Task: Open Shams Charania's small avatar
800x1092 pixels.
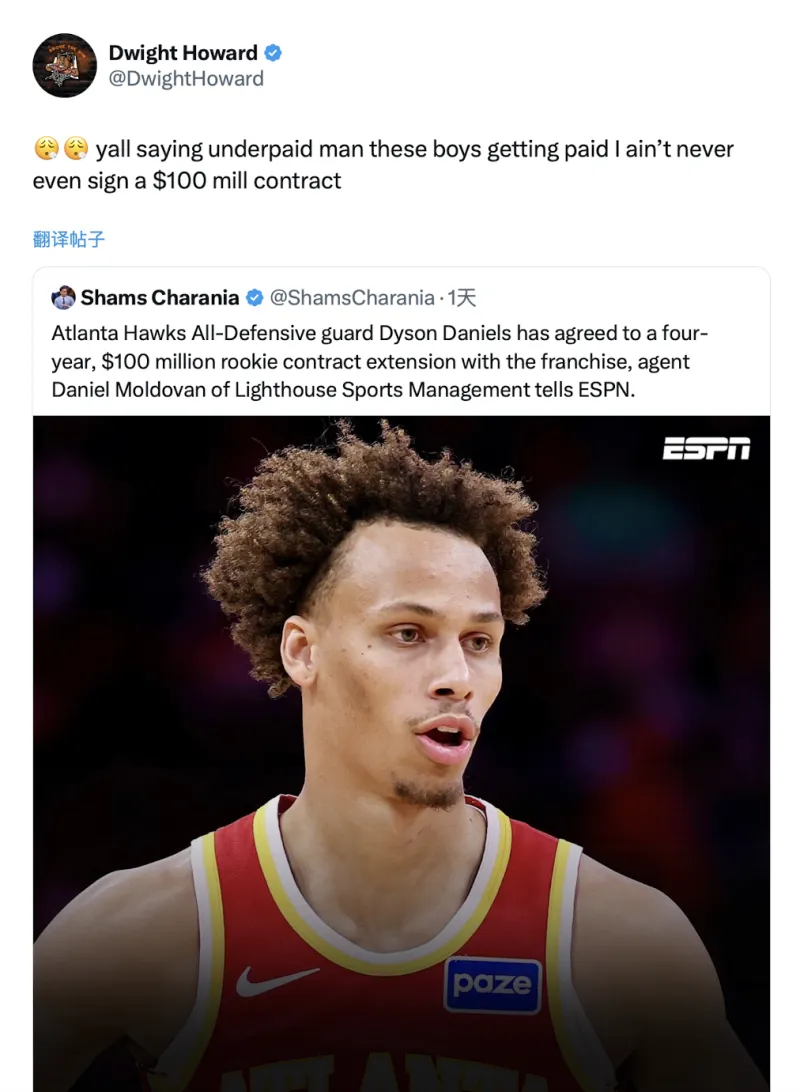Action: 63,297
